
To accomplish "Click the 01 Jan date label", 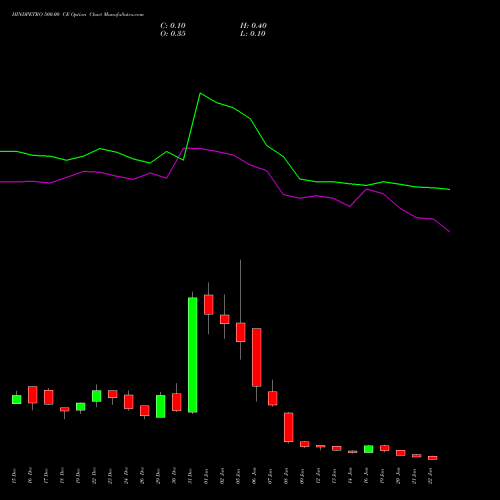I will pyautogui.click(x=206, y=476).
